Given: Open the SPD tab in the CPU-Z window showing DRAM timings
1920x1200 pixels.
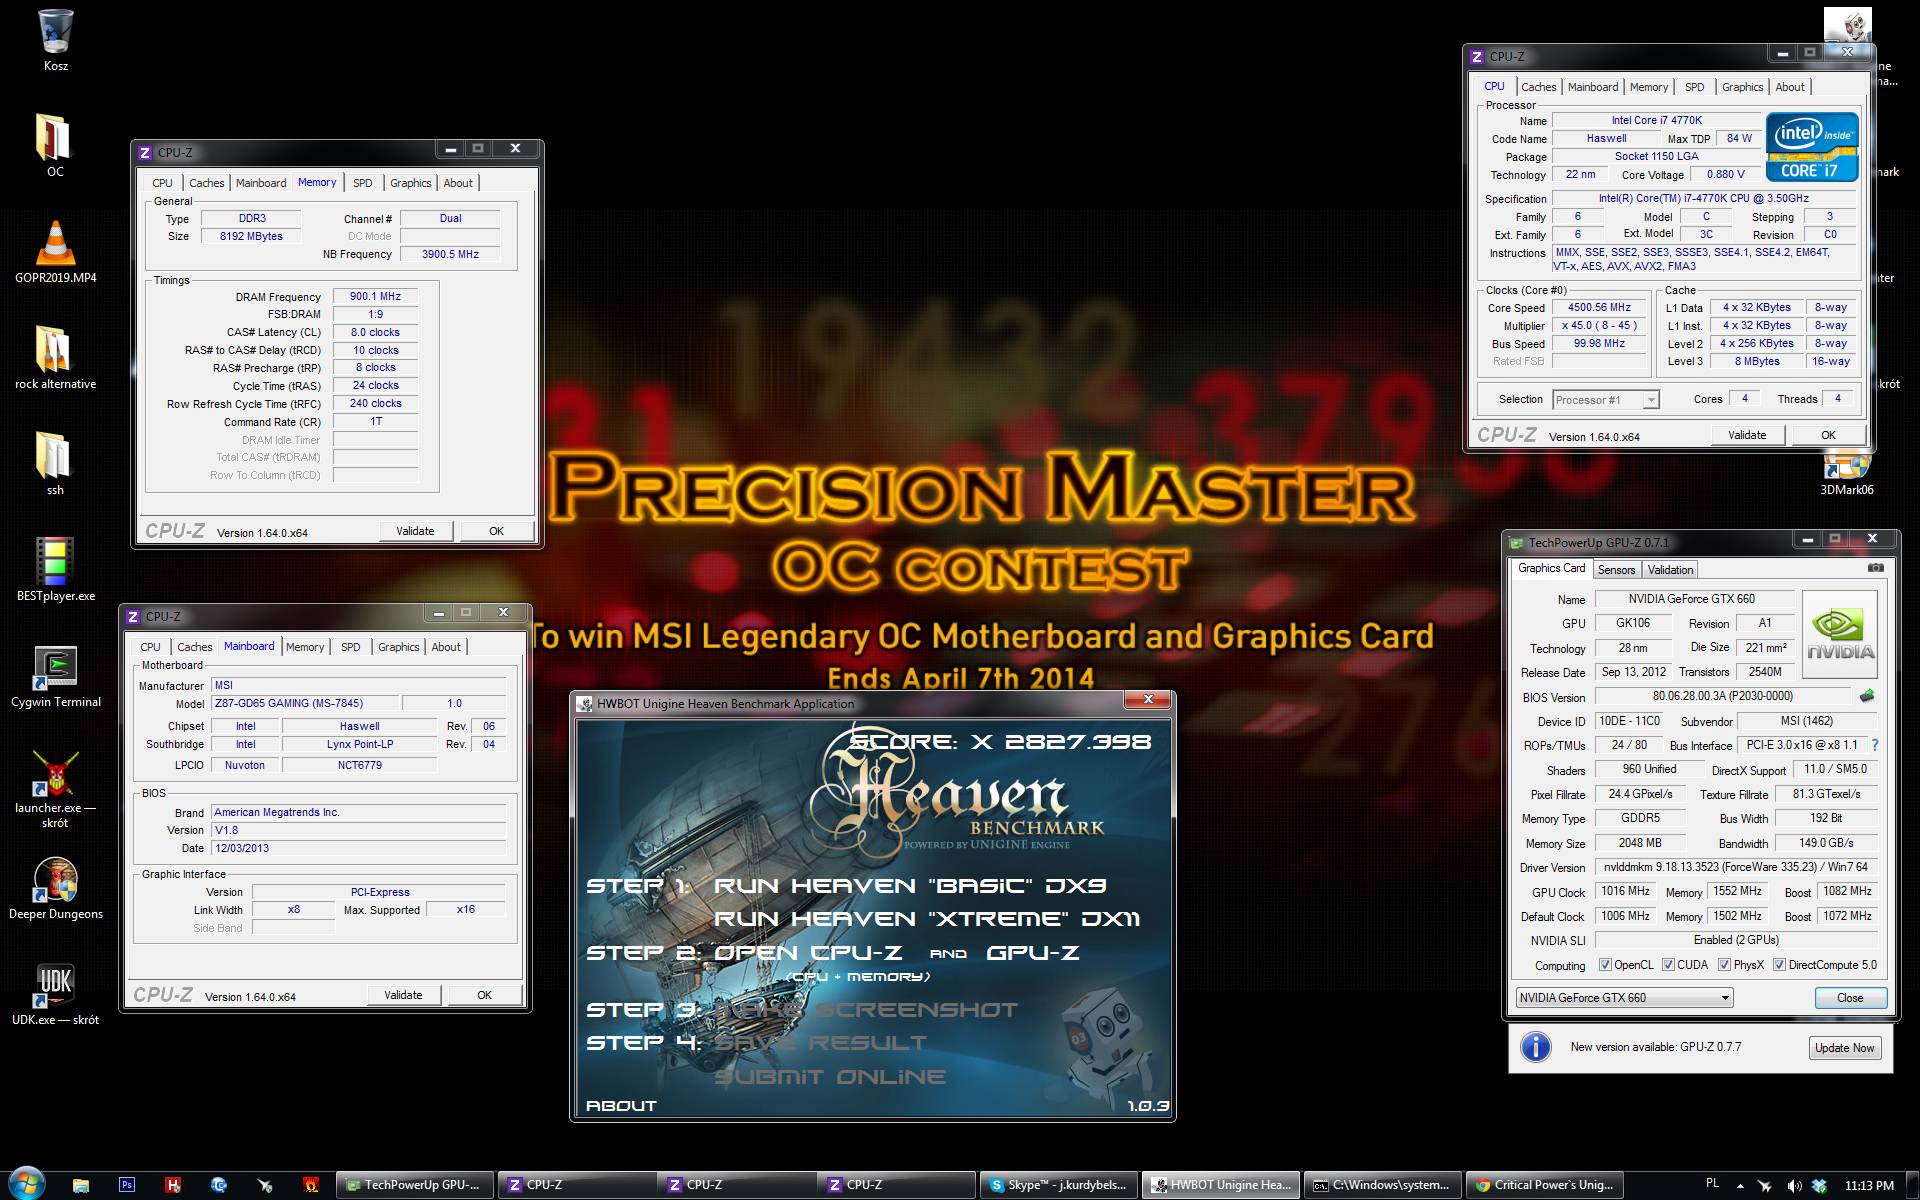Looking at the screenshot, I should (362, 183).
